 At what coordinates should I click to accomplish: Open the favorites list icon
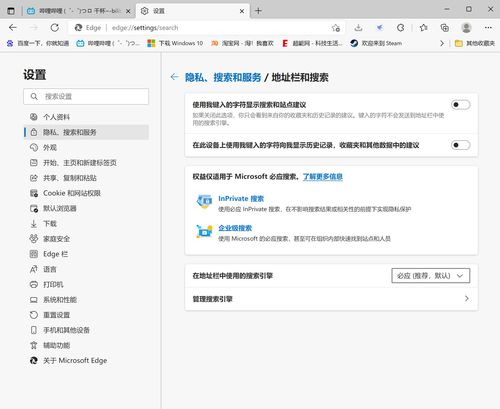pyautogui.click(x=424, y=28)
